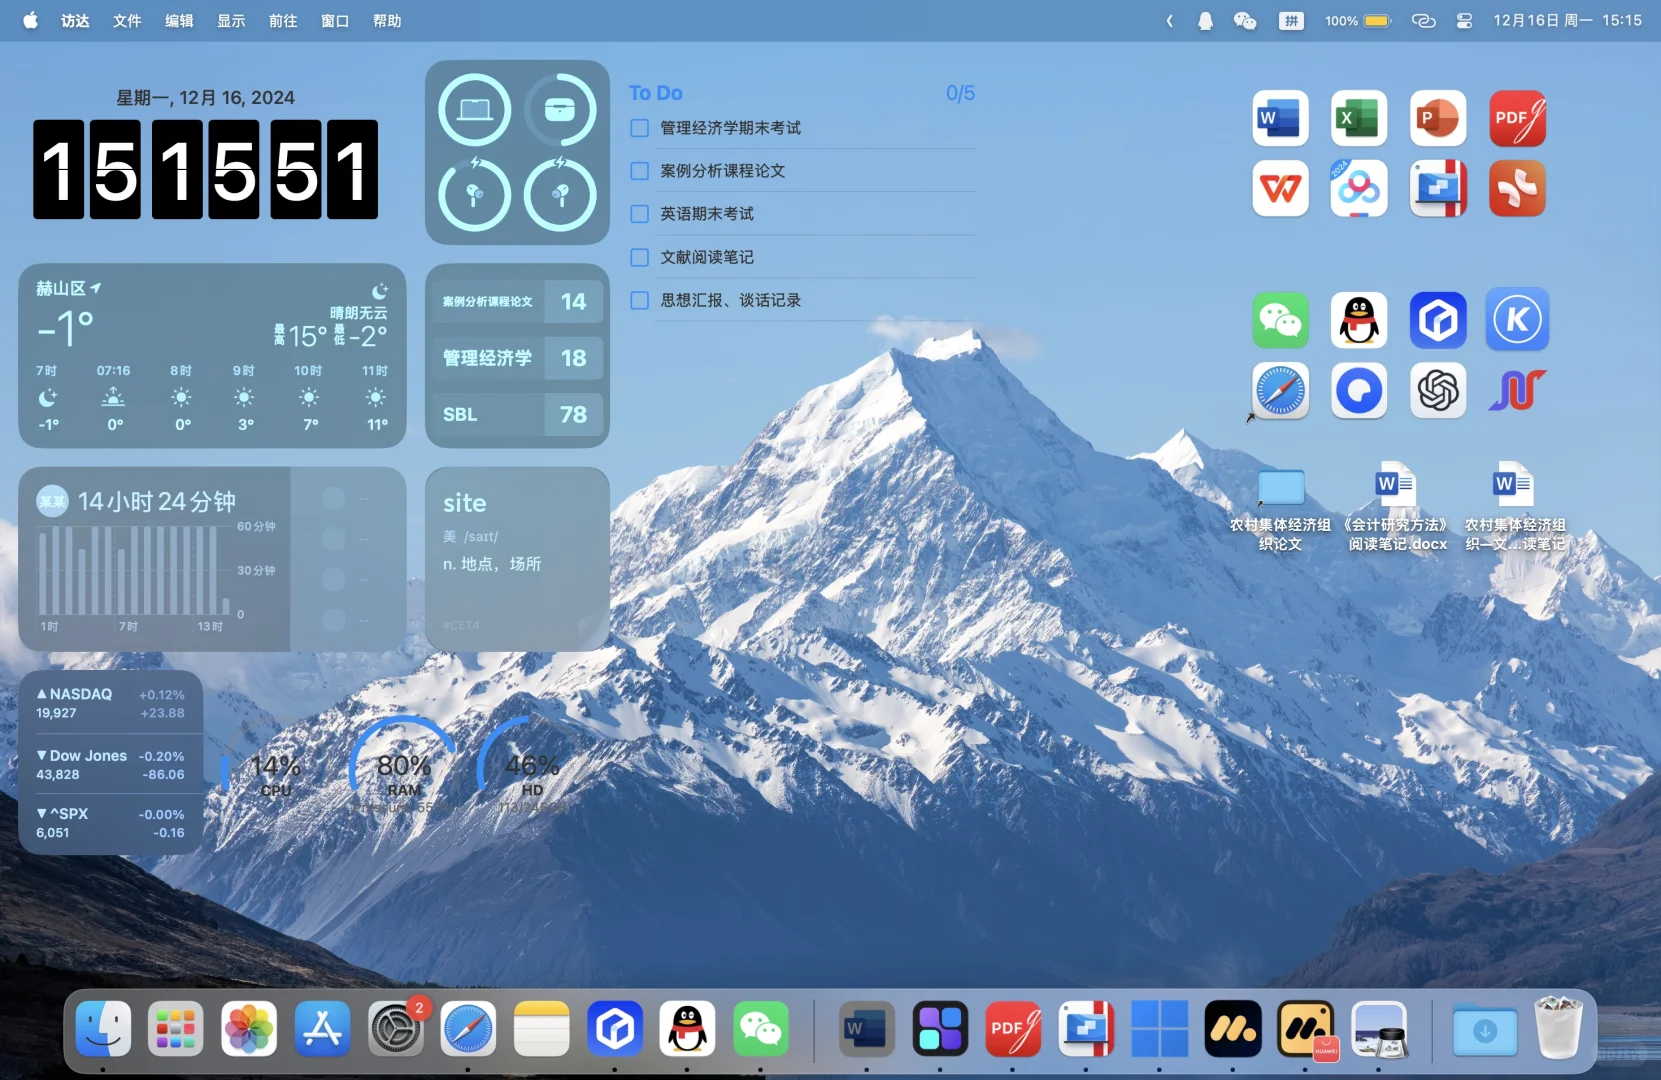Check 管理经济学期末考试 to-do item

point(640,128)
